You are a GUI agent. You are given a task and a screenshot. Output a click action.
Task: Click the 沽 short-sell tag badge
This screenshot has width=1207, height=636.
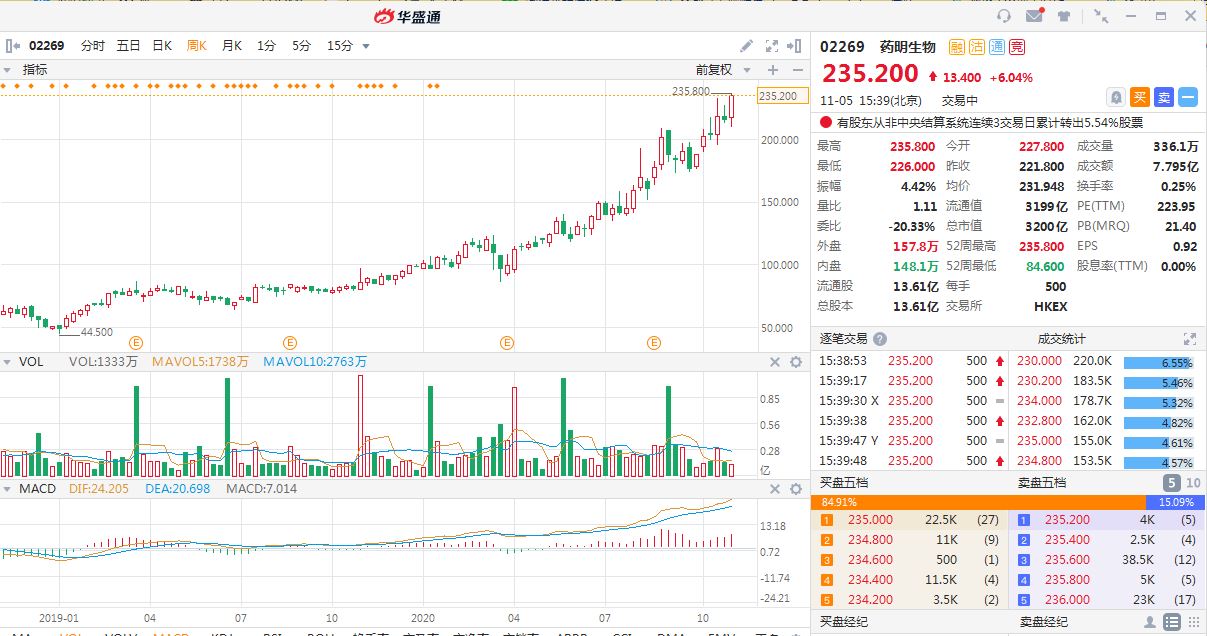tap(976, 47)
